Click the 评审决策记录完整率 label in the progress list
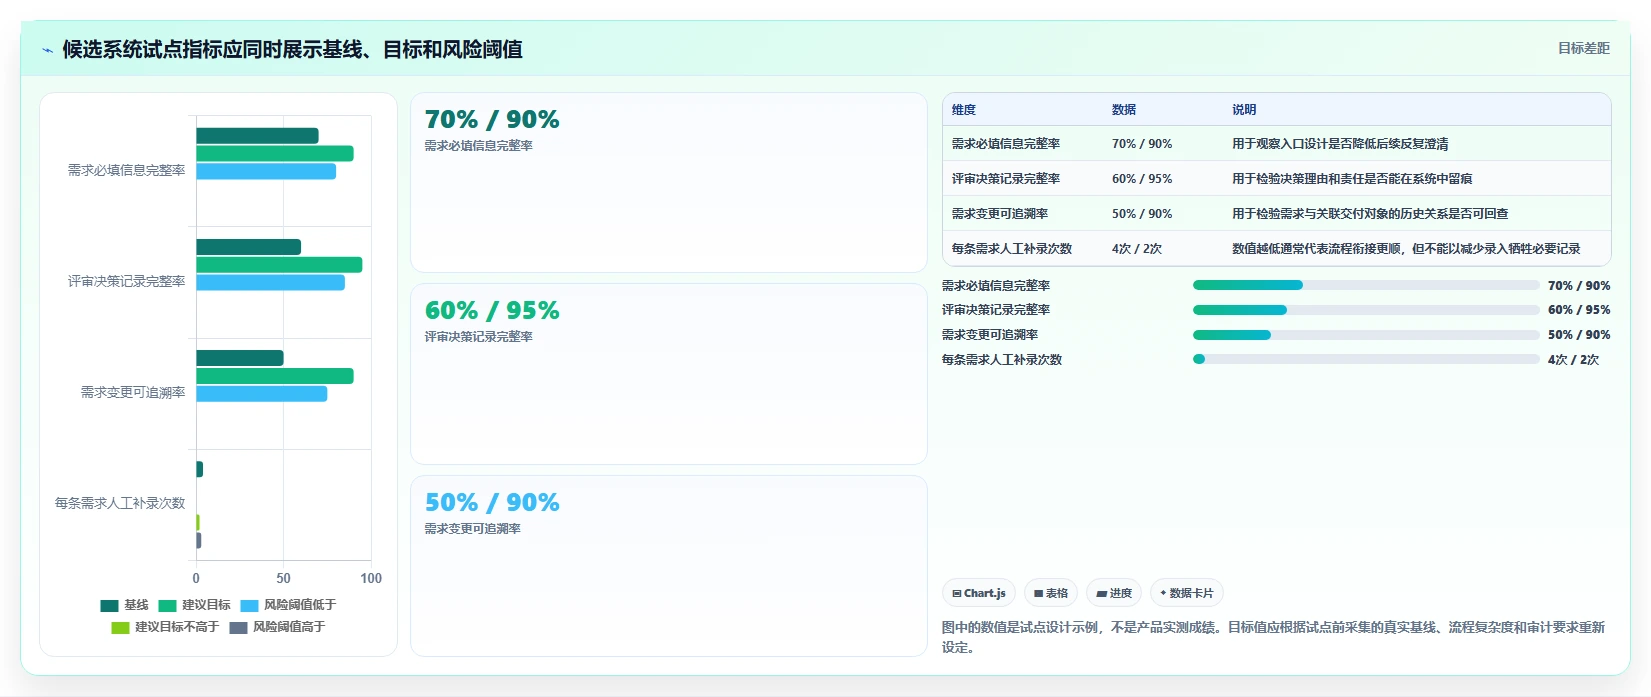Viewport: 1651px width, 697px height. 996,310
